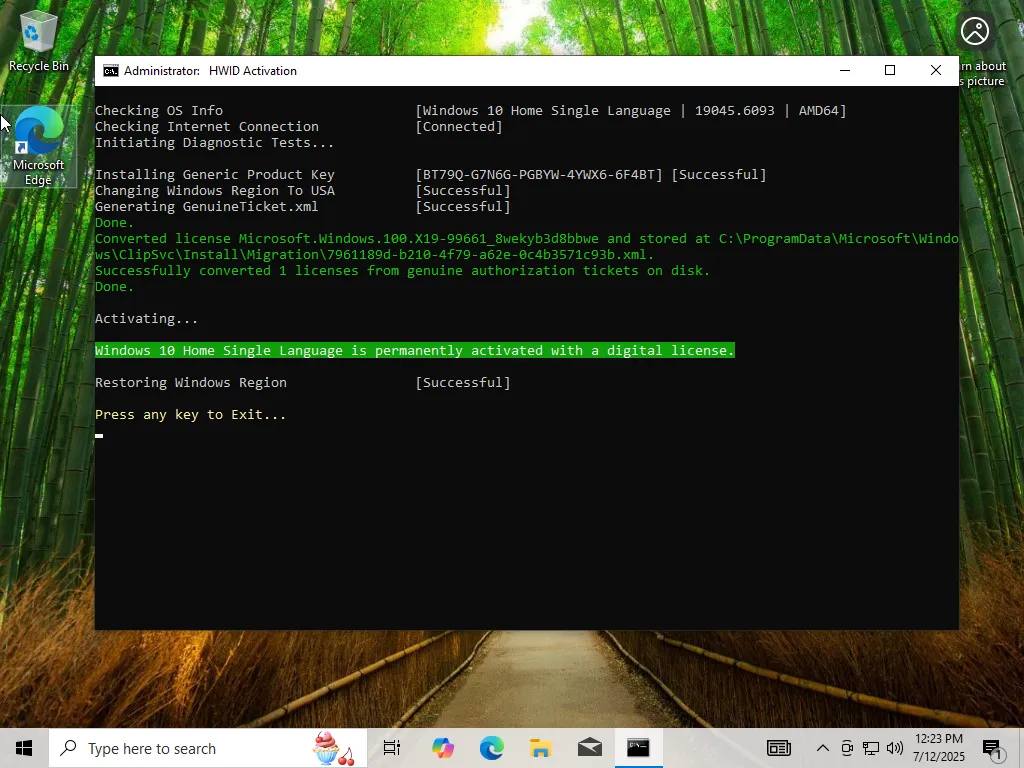Click 'Restoring Windows Region' line
Viewport: 1024px width, 768px height.
tap(191, 383)
